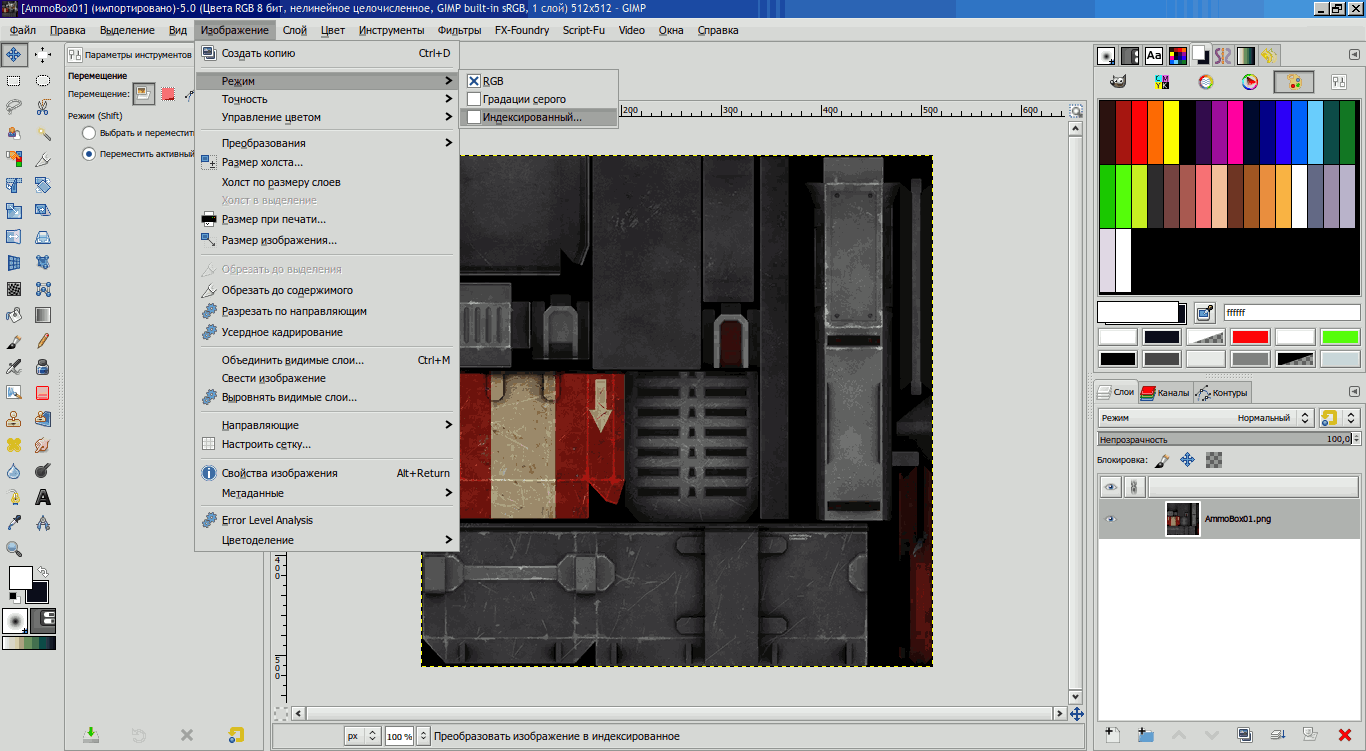Click Свойства изображения entry
Viewport: 1366px width, 751px height.
[327, 473]
